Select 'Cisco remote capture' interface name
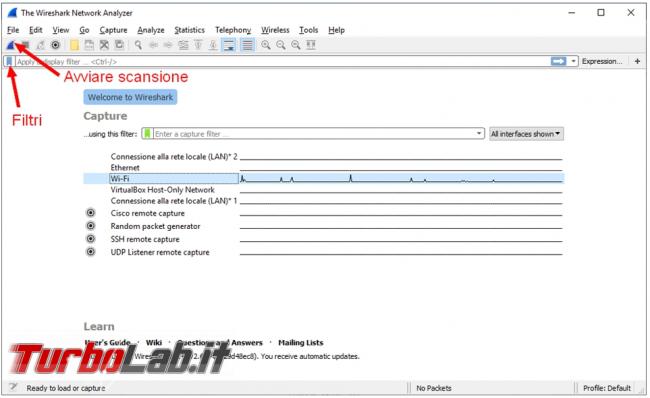Image resolution: width=650 pixels, height=398 pixels. [x=148, y=213]
